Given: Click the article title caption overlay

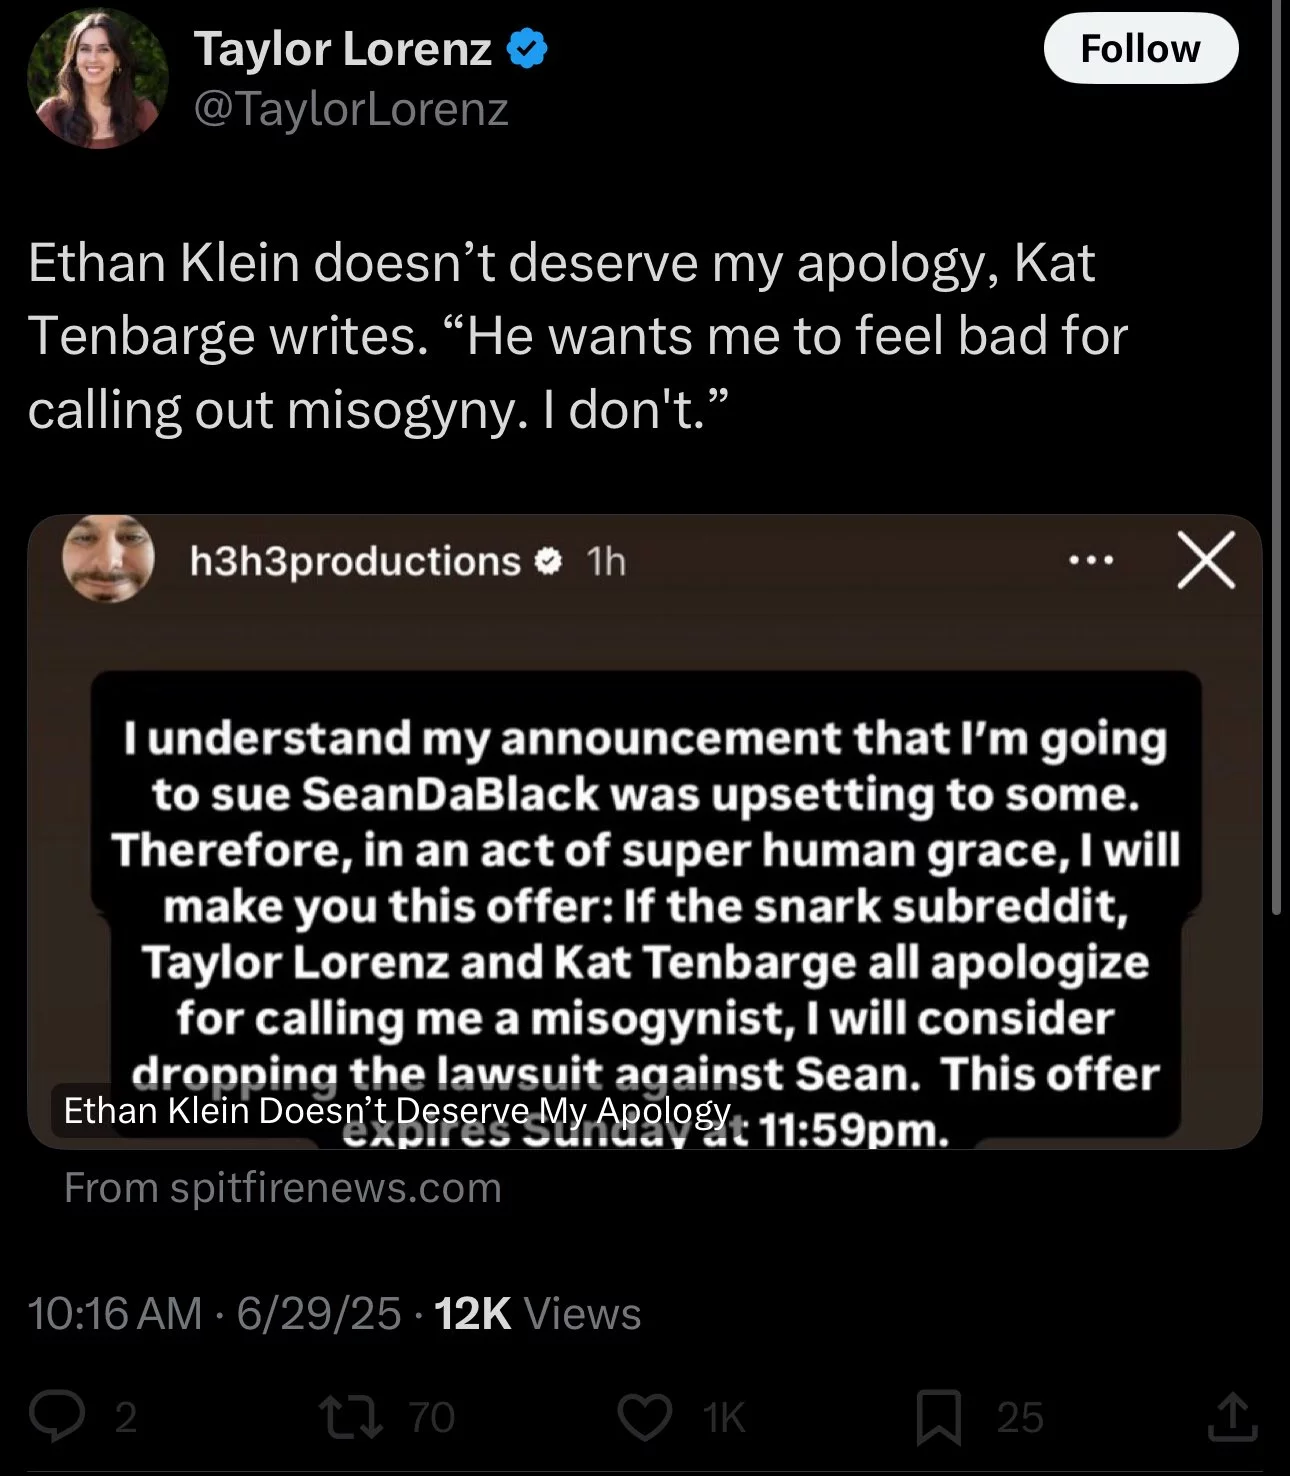Looking at the screenshot, I should pyautogui.click(x=397, y=1110).
